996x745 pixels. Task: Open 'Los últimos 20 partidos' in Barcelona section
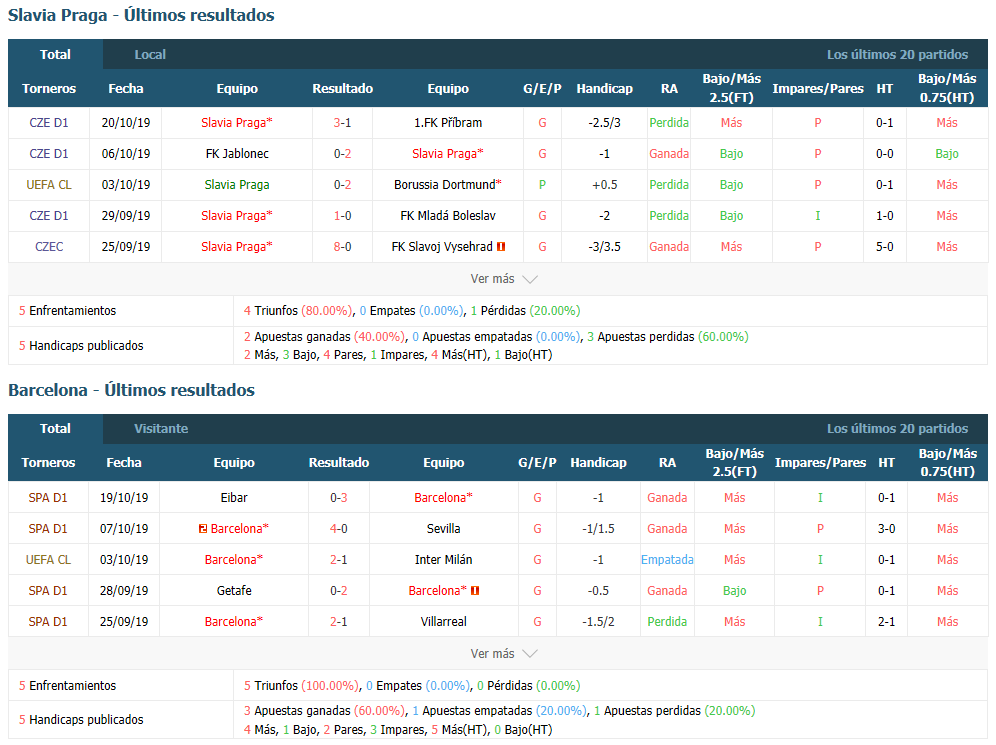[897, 429]
